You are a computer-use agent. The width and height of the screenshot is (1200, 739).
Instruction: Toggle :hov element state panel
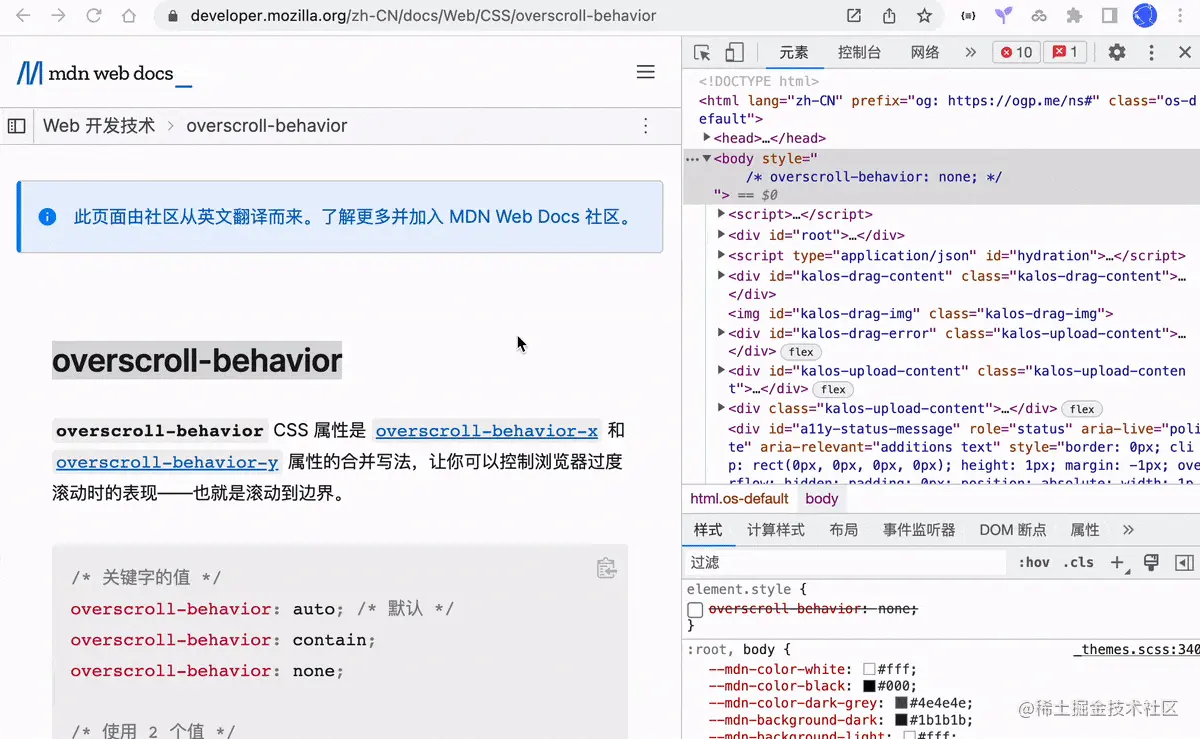(1034, 563)
